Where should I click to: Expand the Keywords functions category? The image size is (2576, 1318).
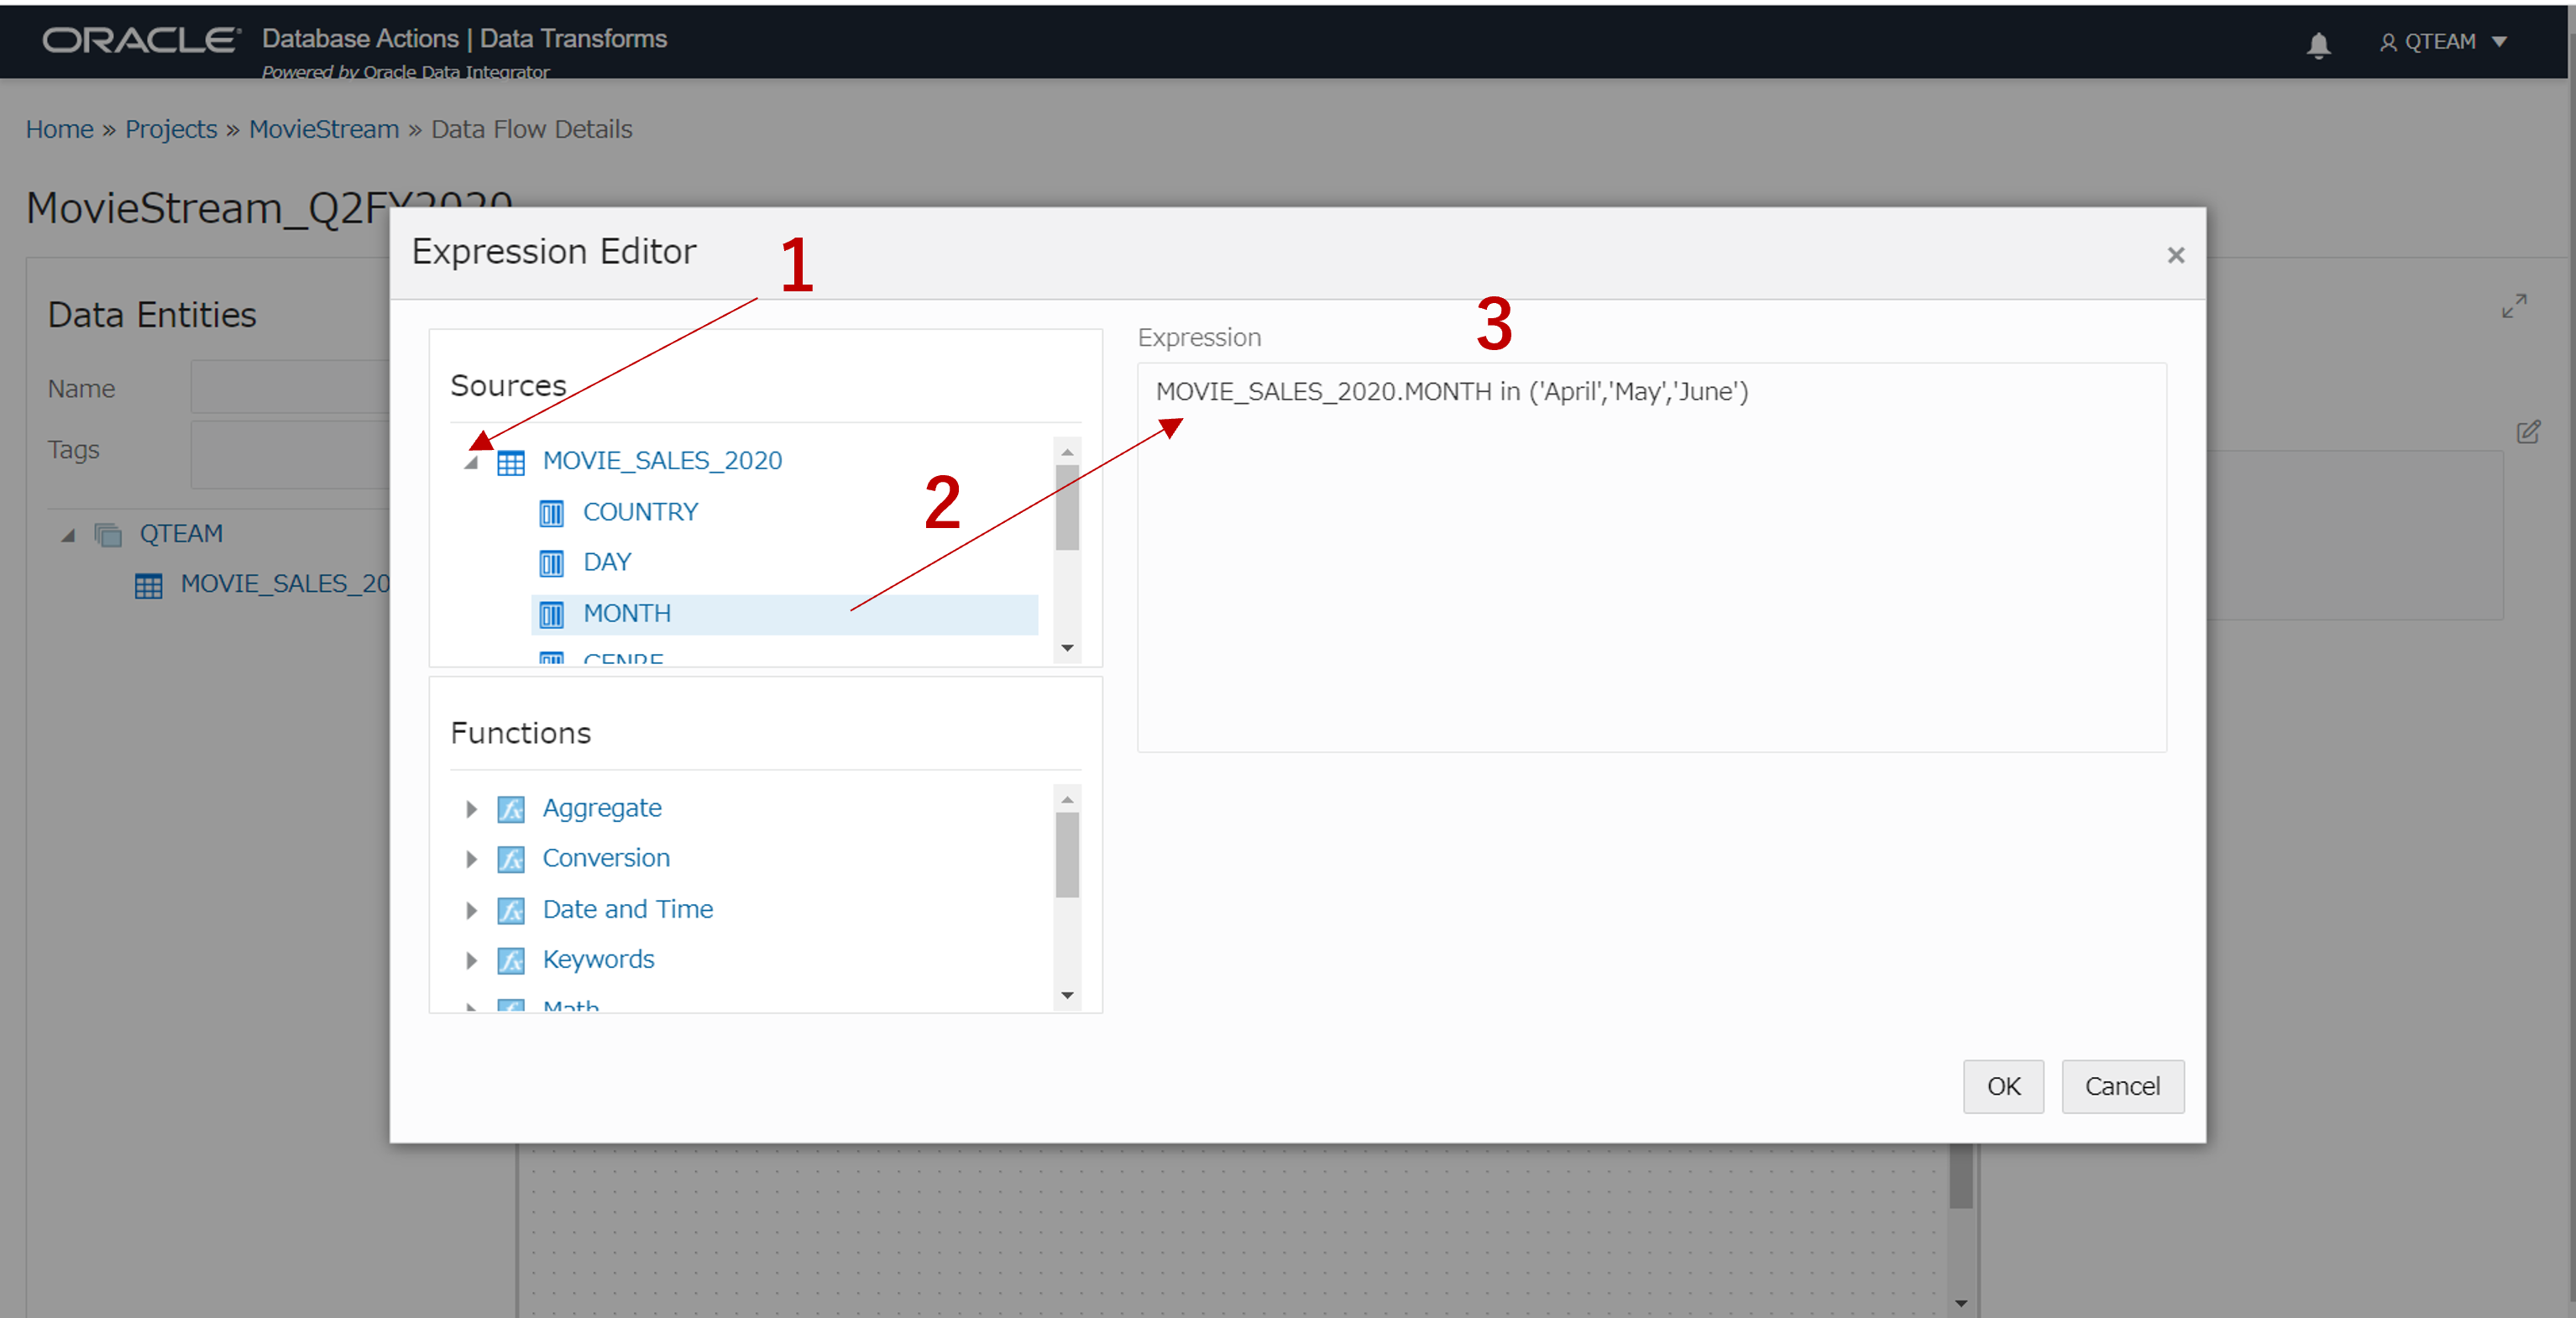pos(471,960)
